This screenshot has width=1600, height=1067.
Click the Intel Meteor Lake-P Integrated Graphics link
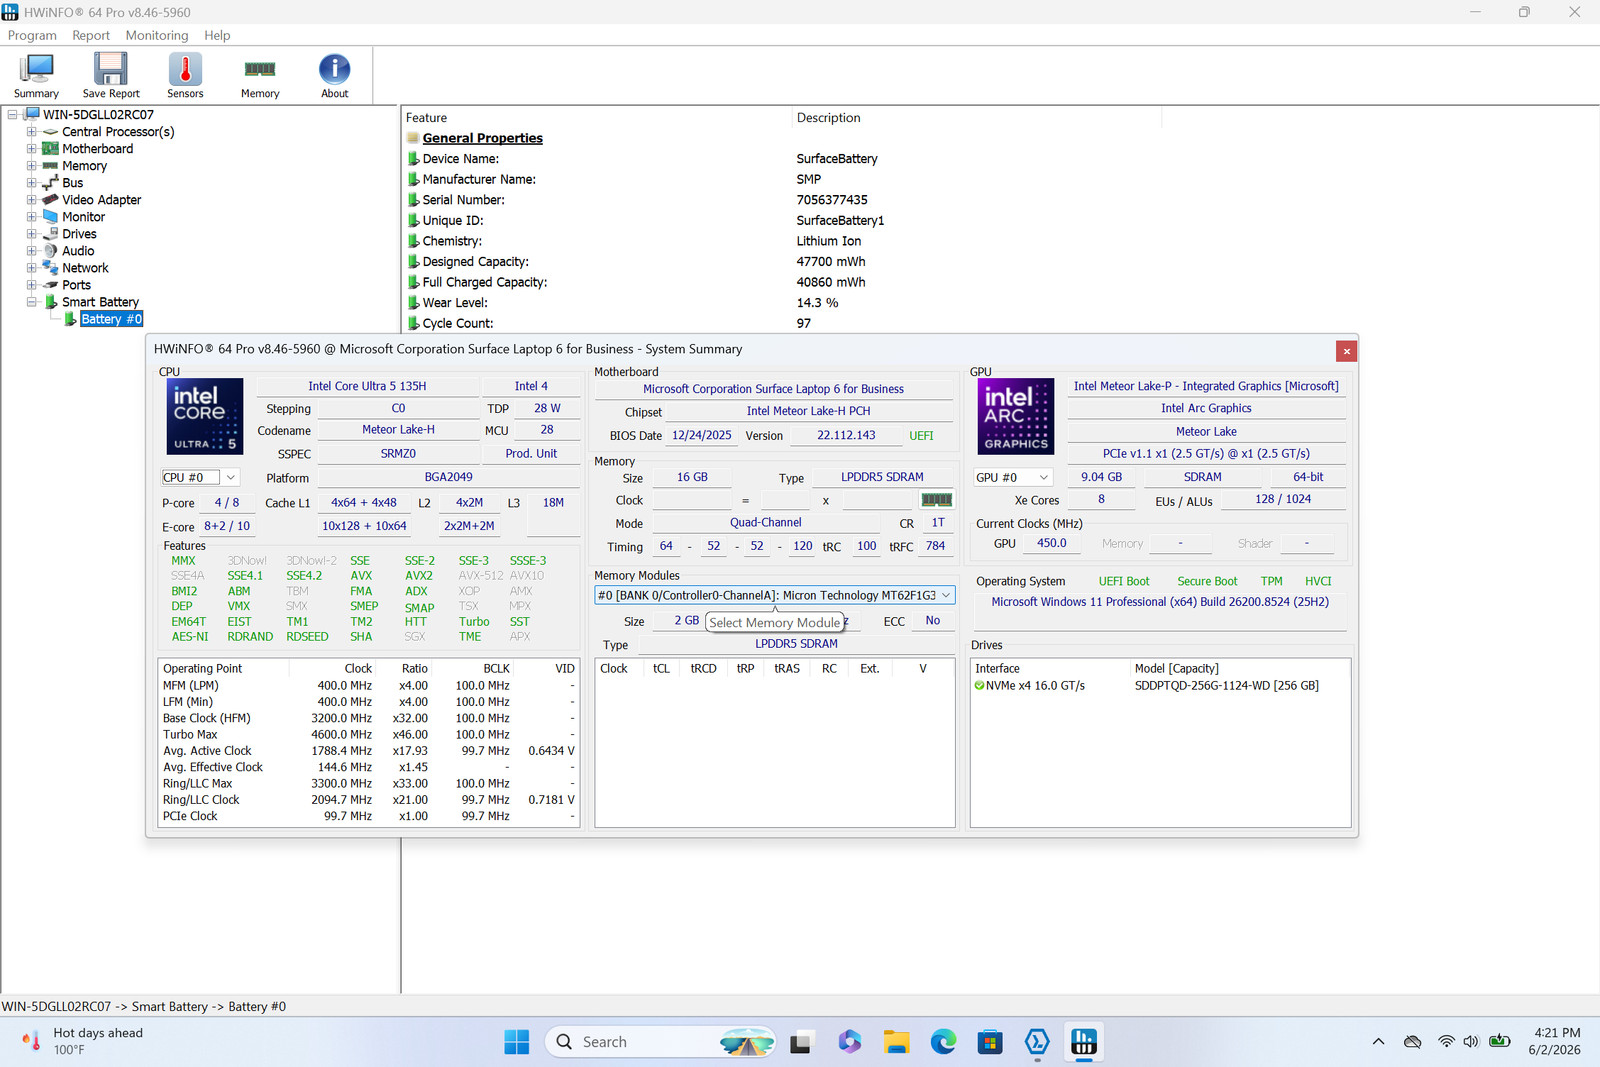point(1206,386)
